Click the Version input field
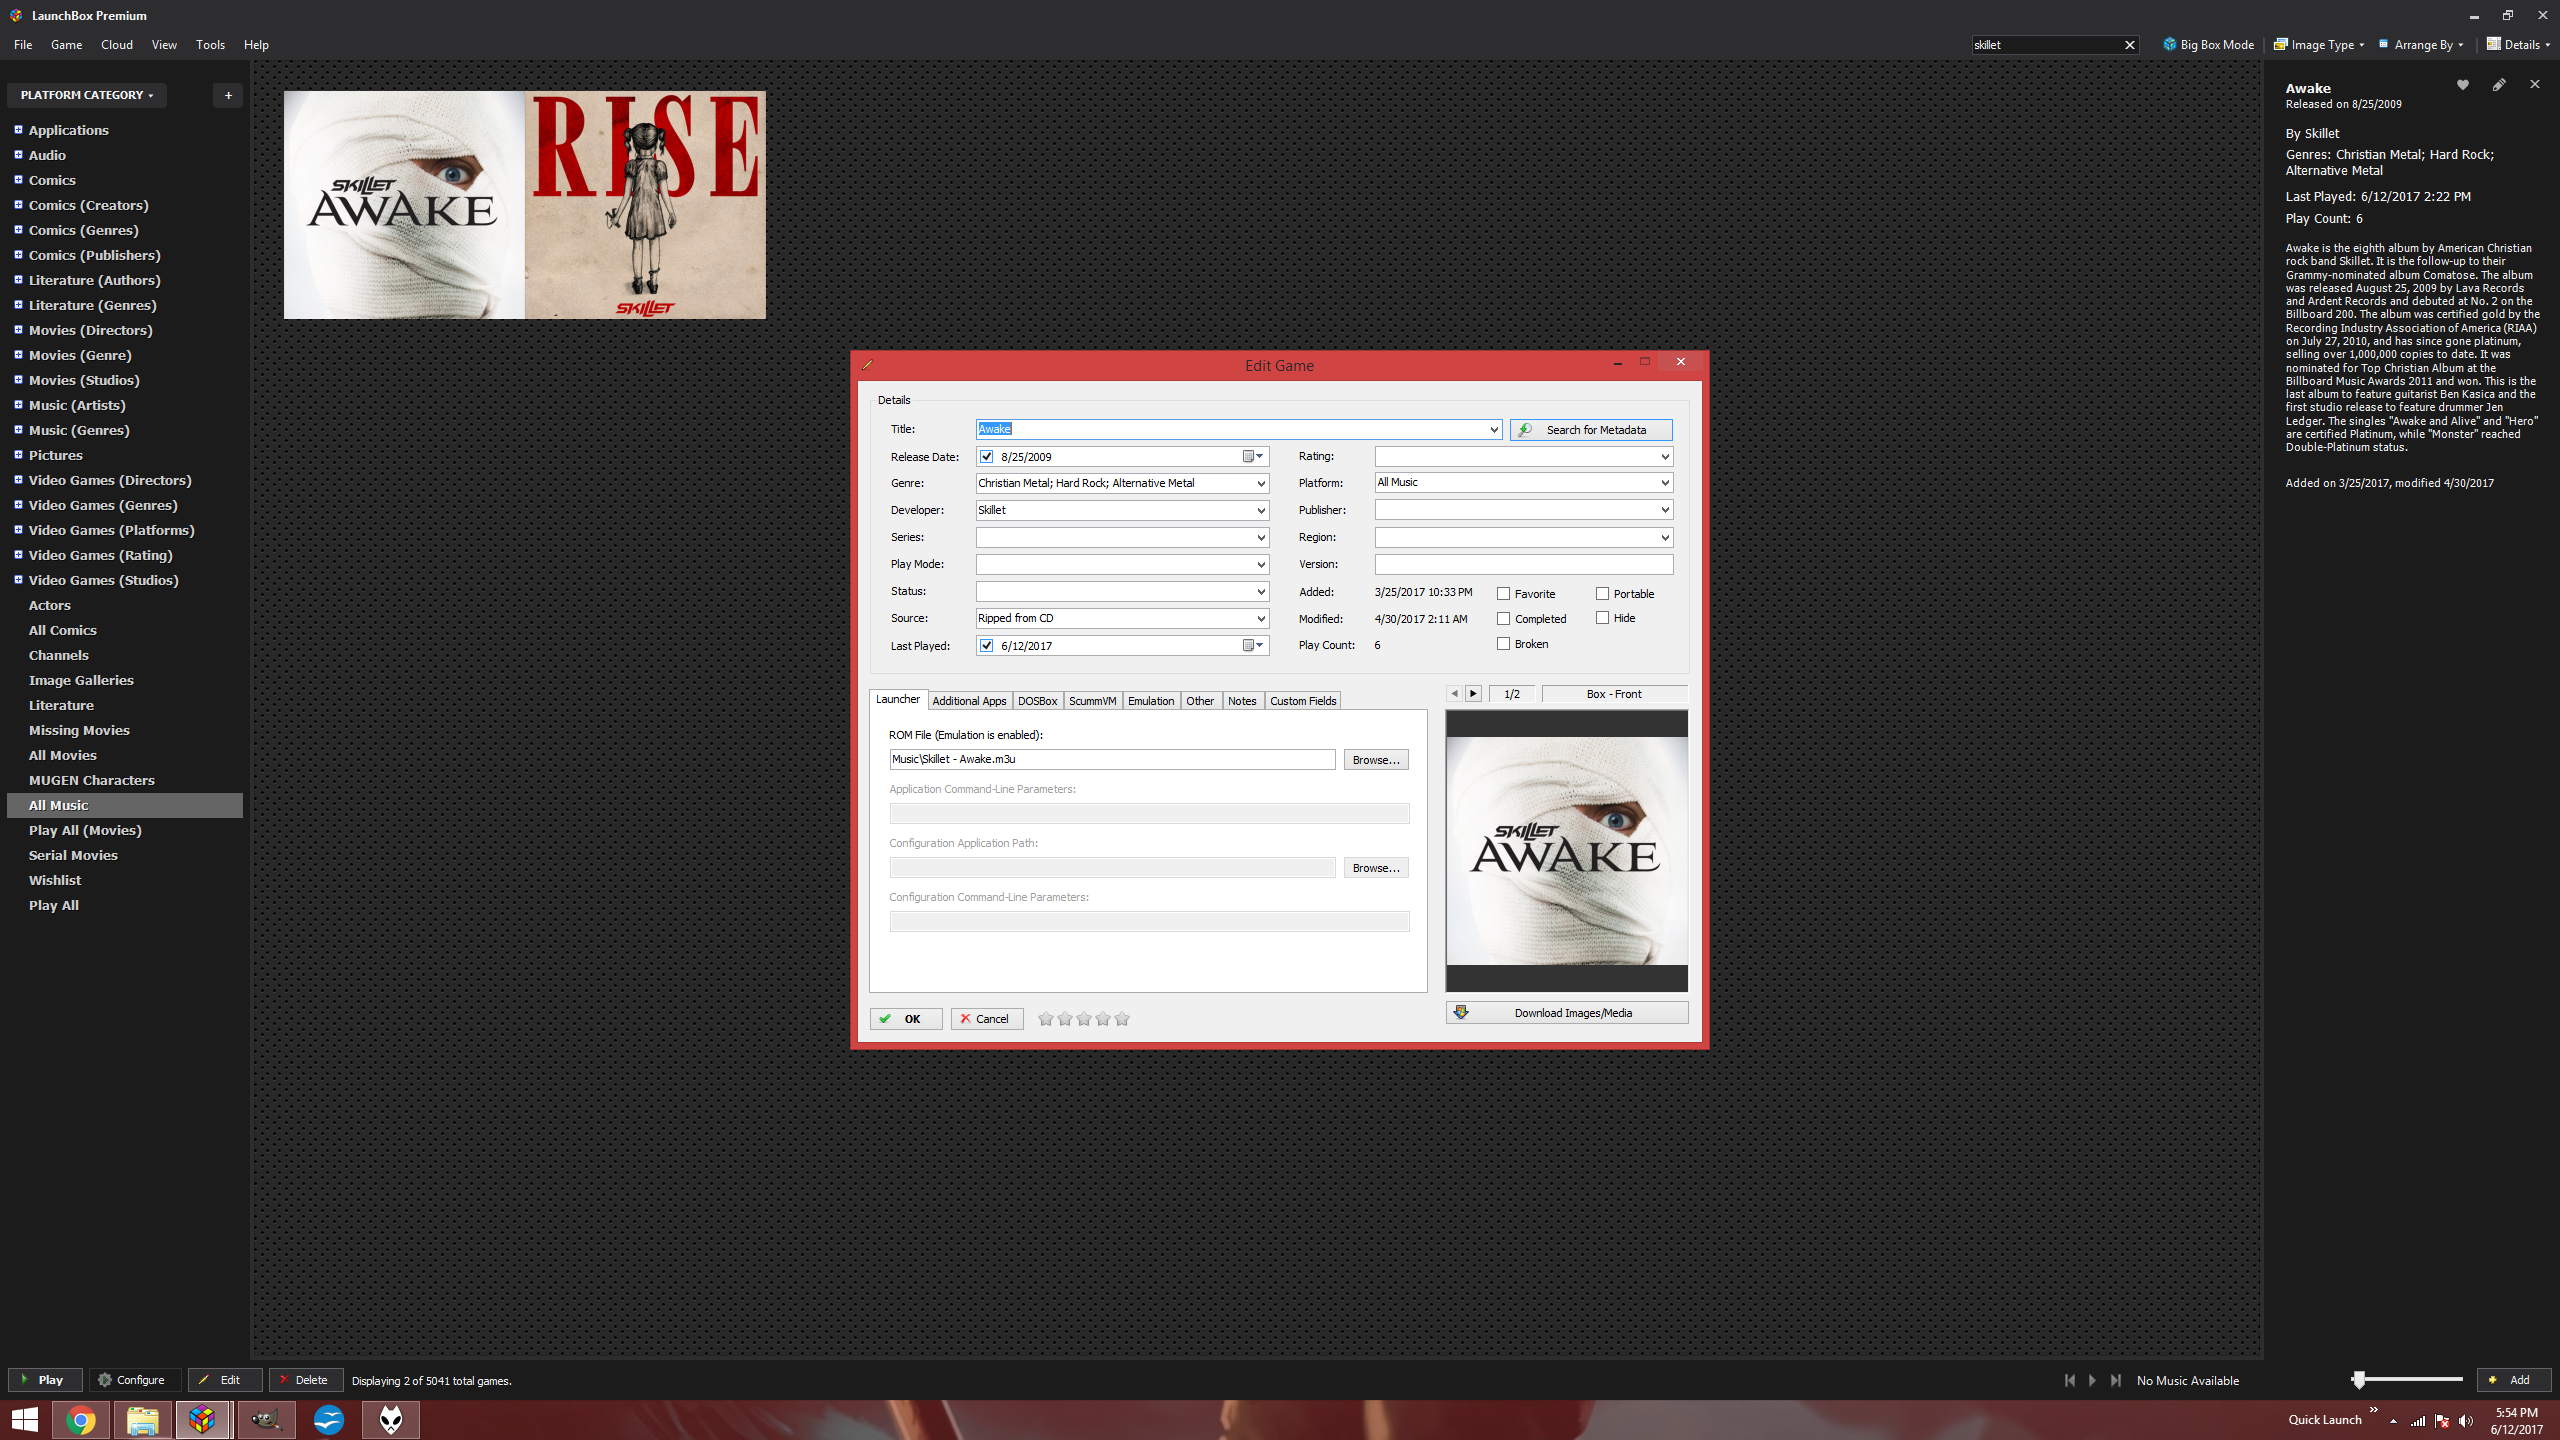This screenshot has width=2560, height=1440. (1524, 565)
